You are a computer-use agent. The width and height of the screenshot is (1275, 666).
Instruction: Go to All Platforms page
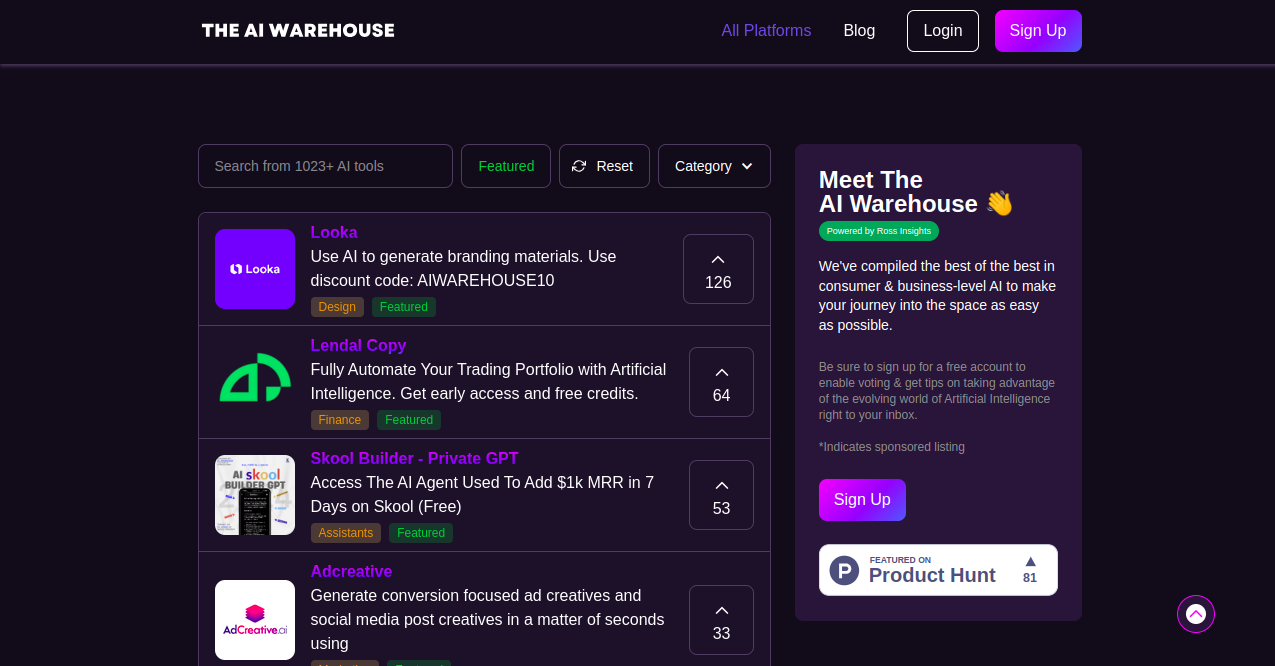[766, 30]
